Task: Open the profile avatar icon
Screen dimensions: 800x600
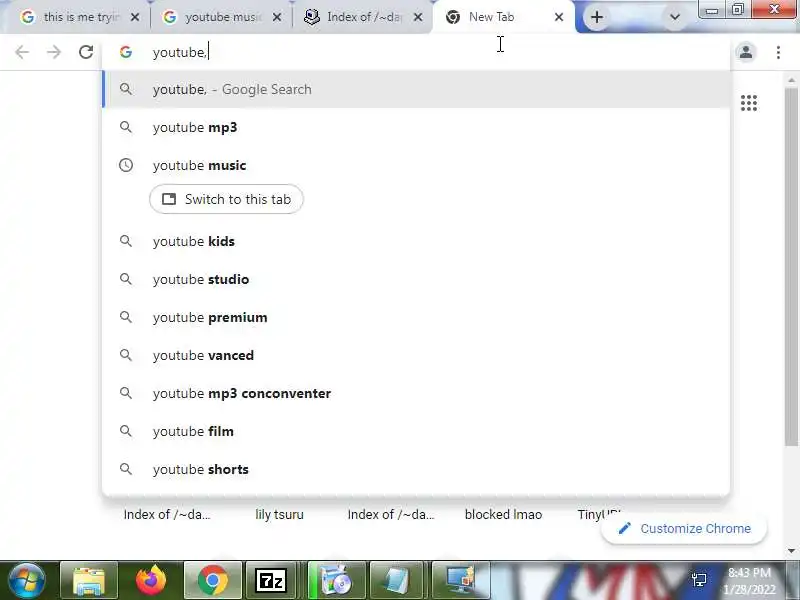Action: [x=746, y=52]
